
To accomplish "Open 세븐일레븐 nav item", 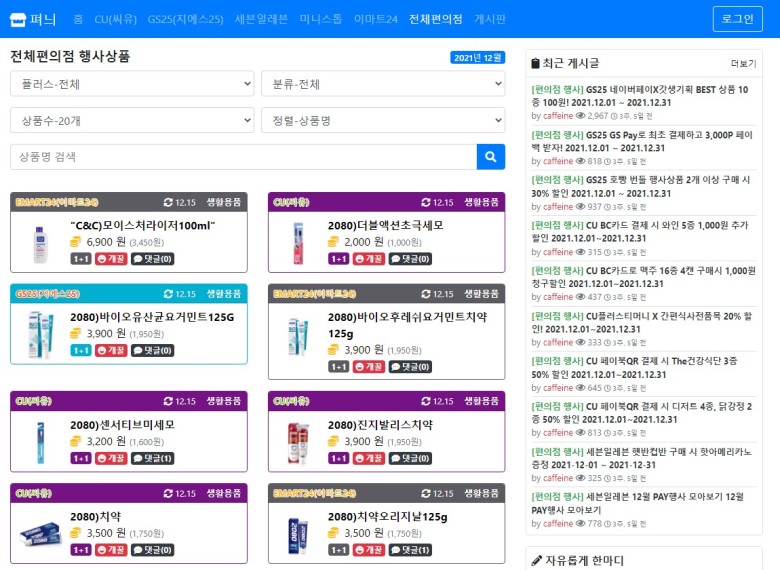I will click(x=261, y=19).
